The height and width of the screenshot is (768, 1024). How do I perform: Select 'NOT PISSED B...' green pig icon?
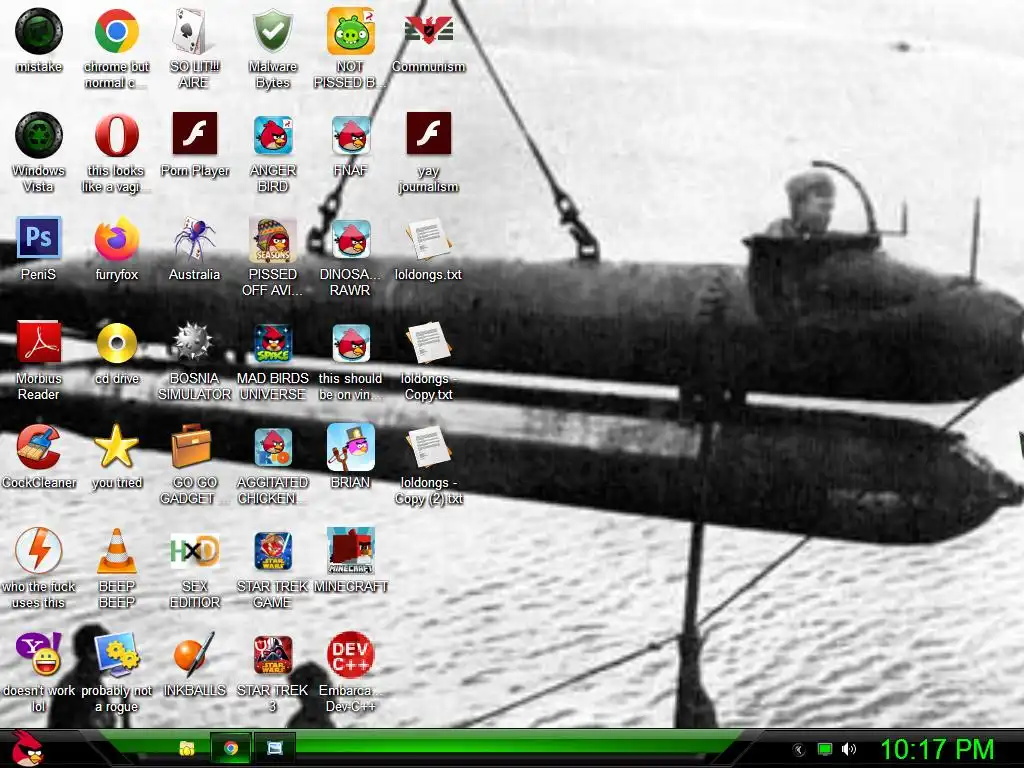351,31
